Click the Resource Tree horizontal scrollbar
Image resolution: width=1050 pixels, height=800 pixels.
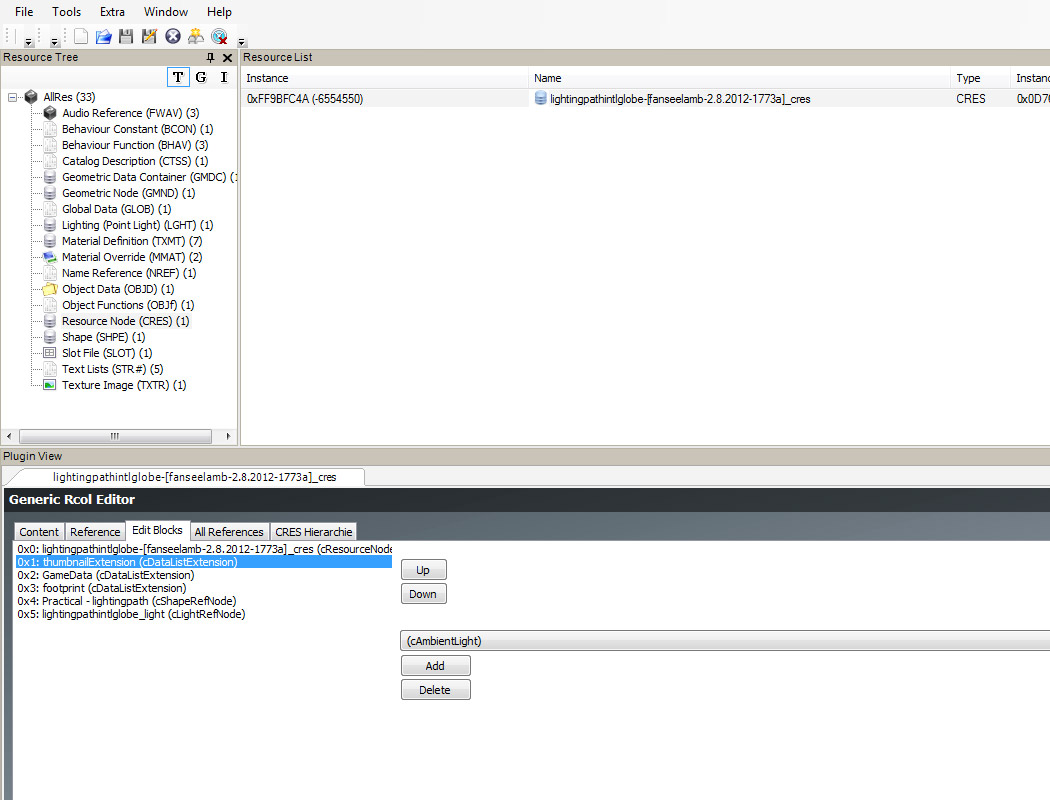[x=115, y=437]
